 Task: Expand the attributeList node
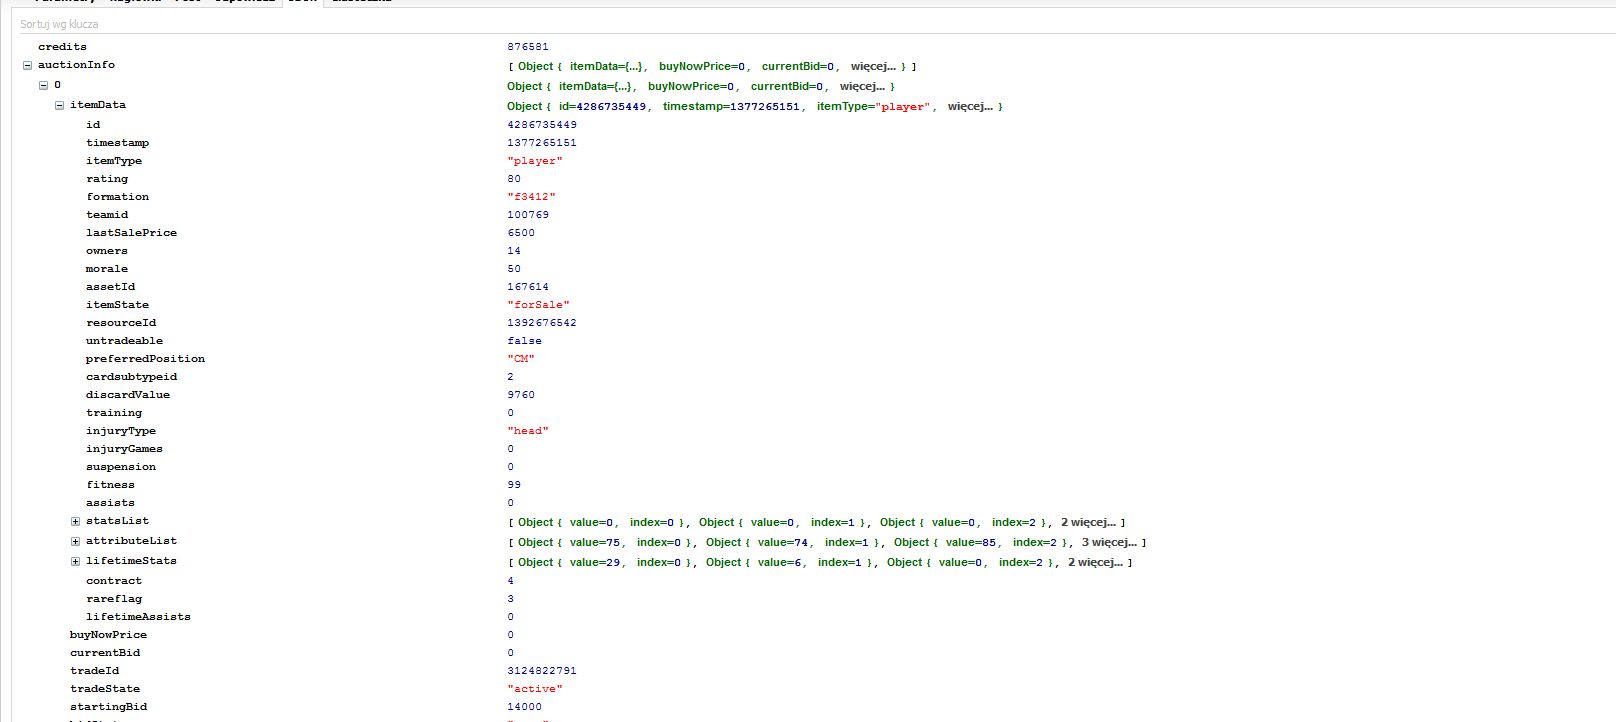(75, 541)
